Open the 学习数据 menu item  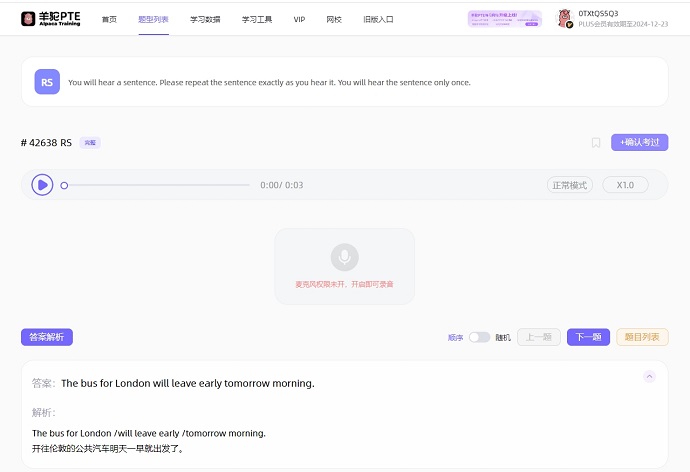tap(205, 19)
